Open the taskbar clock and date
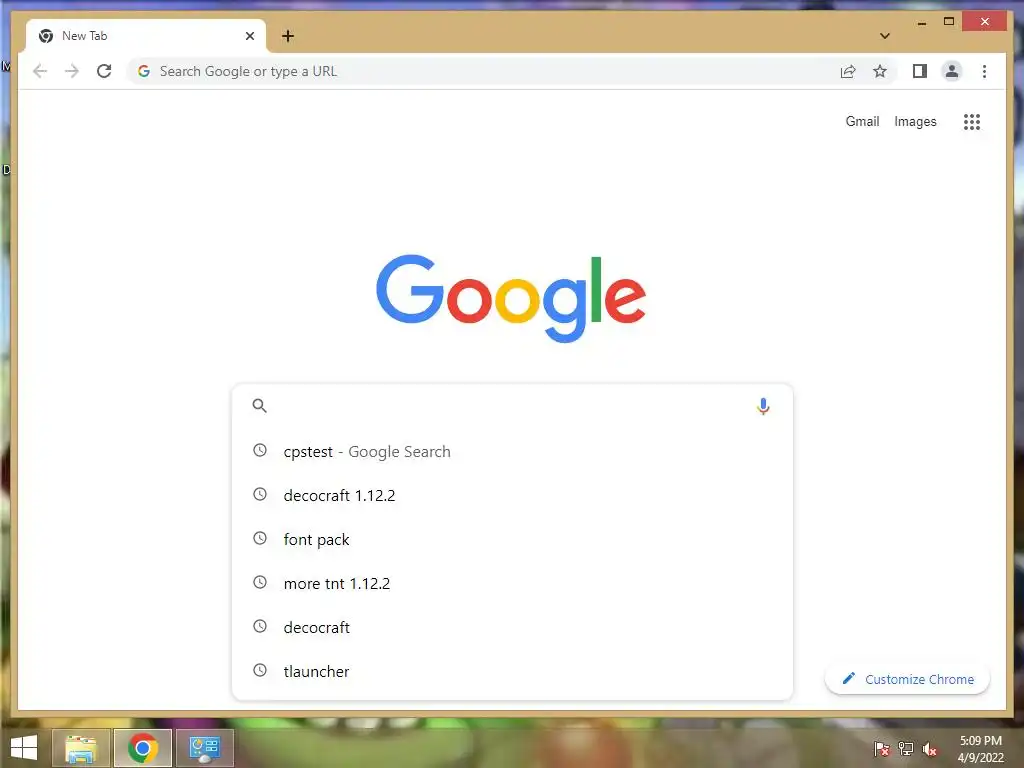This screenshot has width=1024, height=768. 980,748
